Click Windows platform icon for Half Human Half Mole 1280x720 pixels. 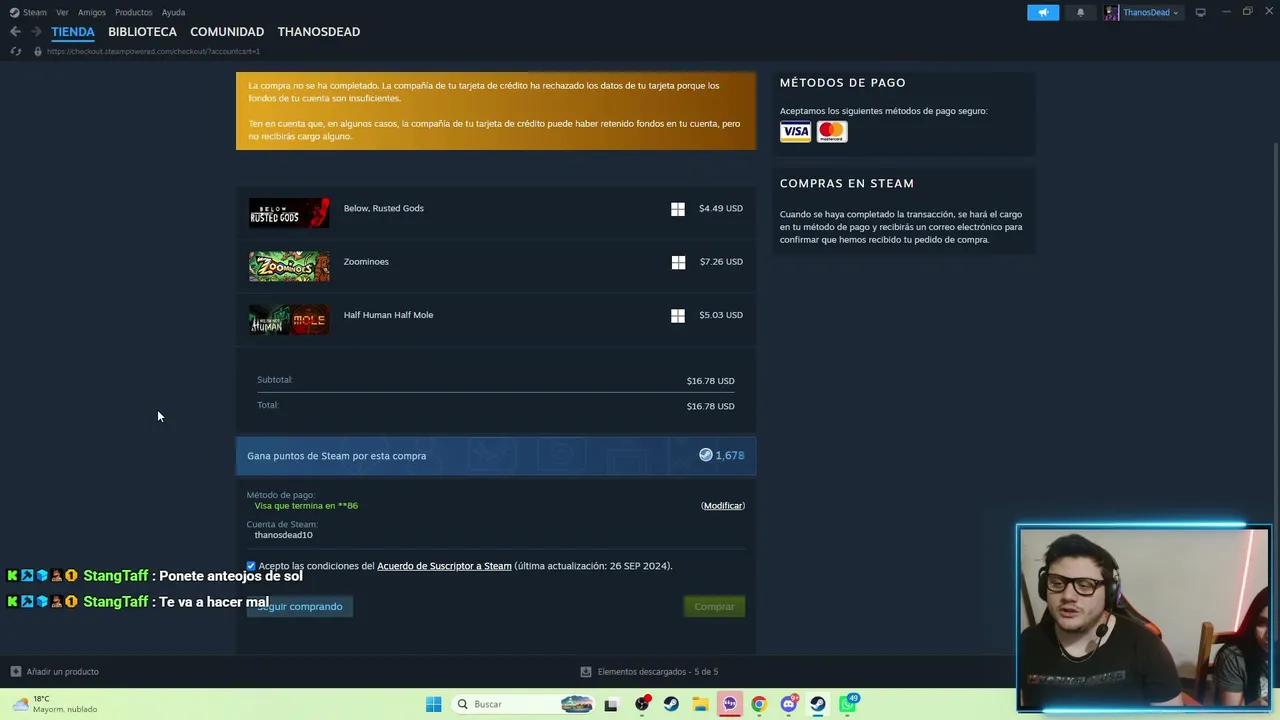678,315
